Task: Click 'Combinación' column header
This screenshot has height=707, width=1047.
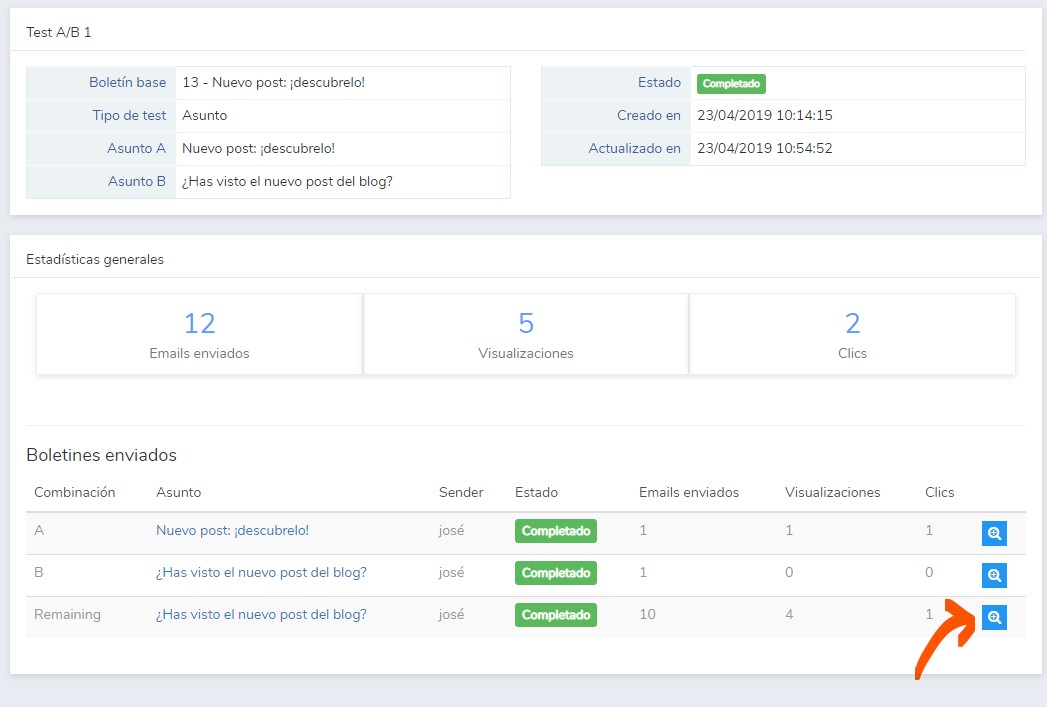Action: (x=75, y=492)
